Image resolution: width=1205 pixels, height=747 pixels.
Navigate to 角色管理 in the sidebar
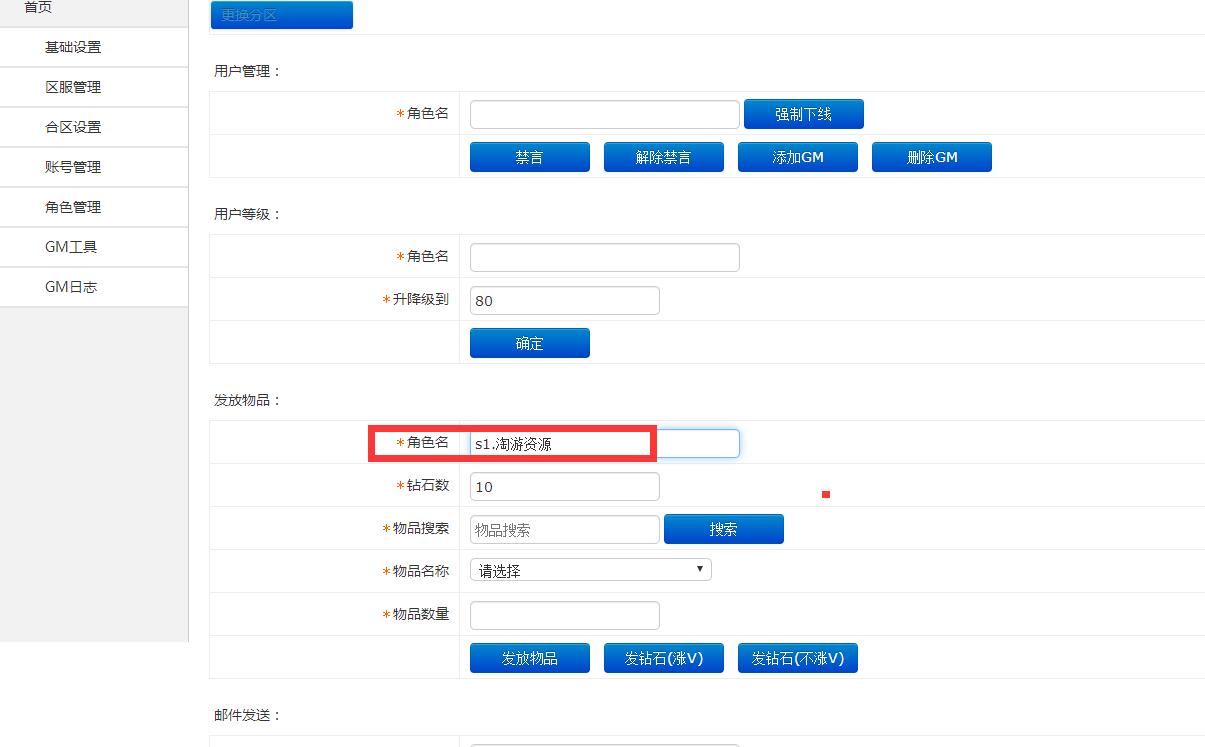pyautogui.click(x=73, y=207)
